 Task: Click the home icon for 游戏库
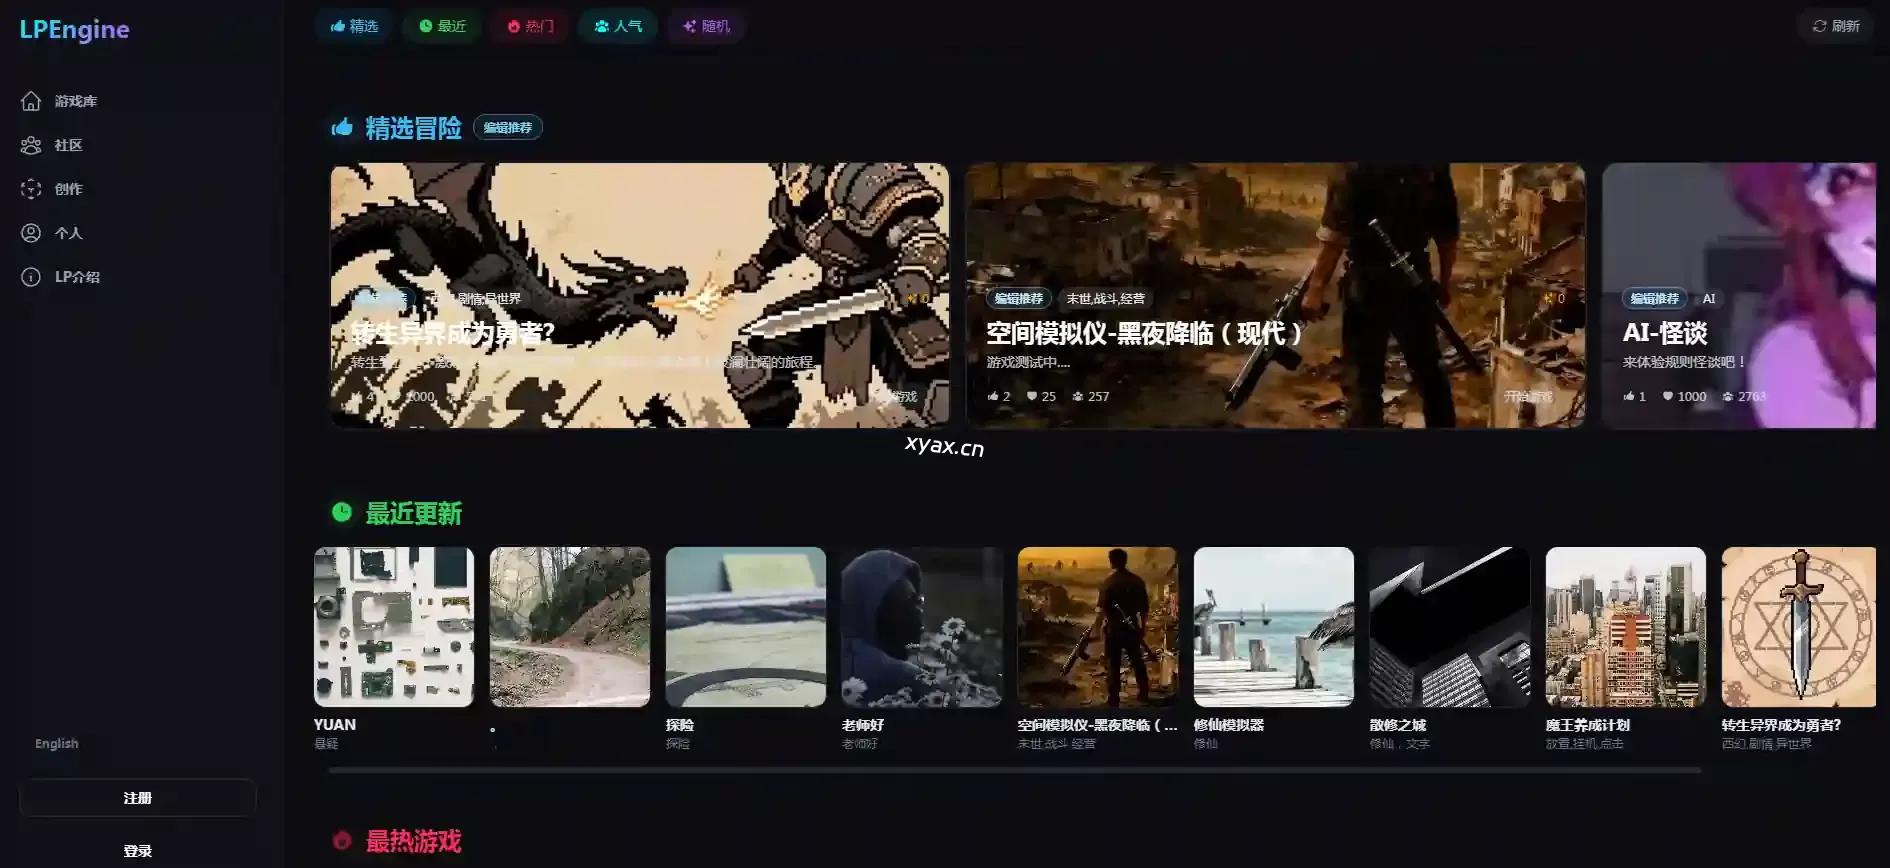(31, 101)
